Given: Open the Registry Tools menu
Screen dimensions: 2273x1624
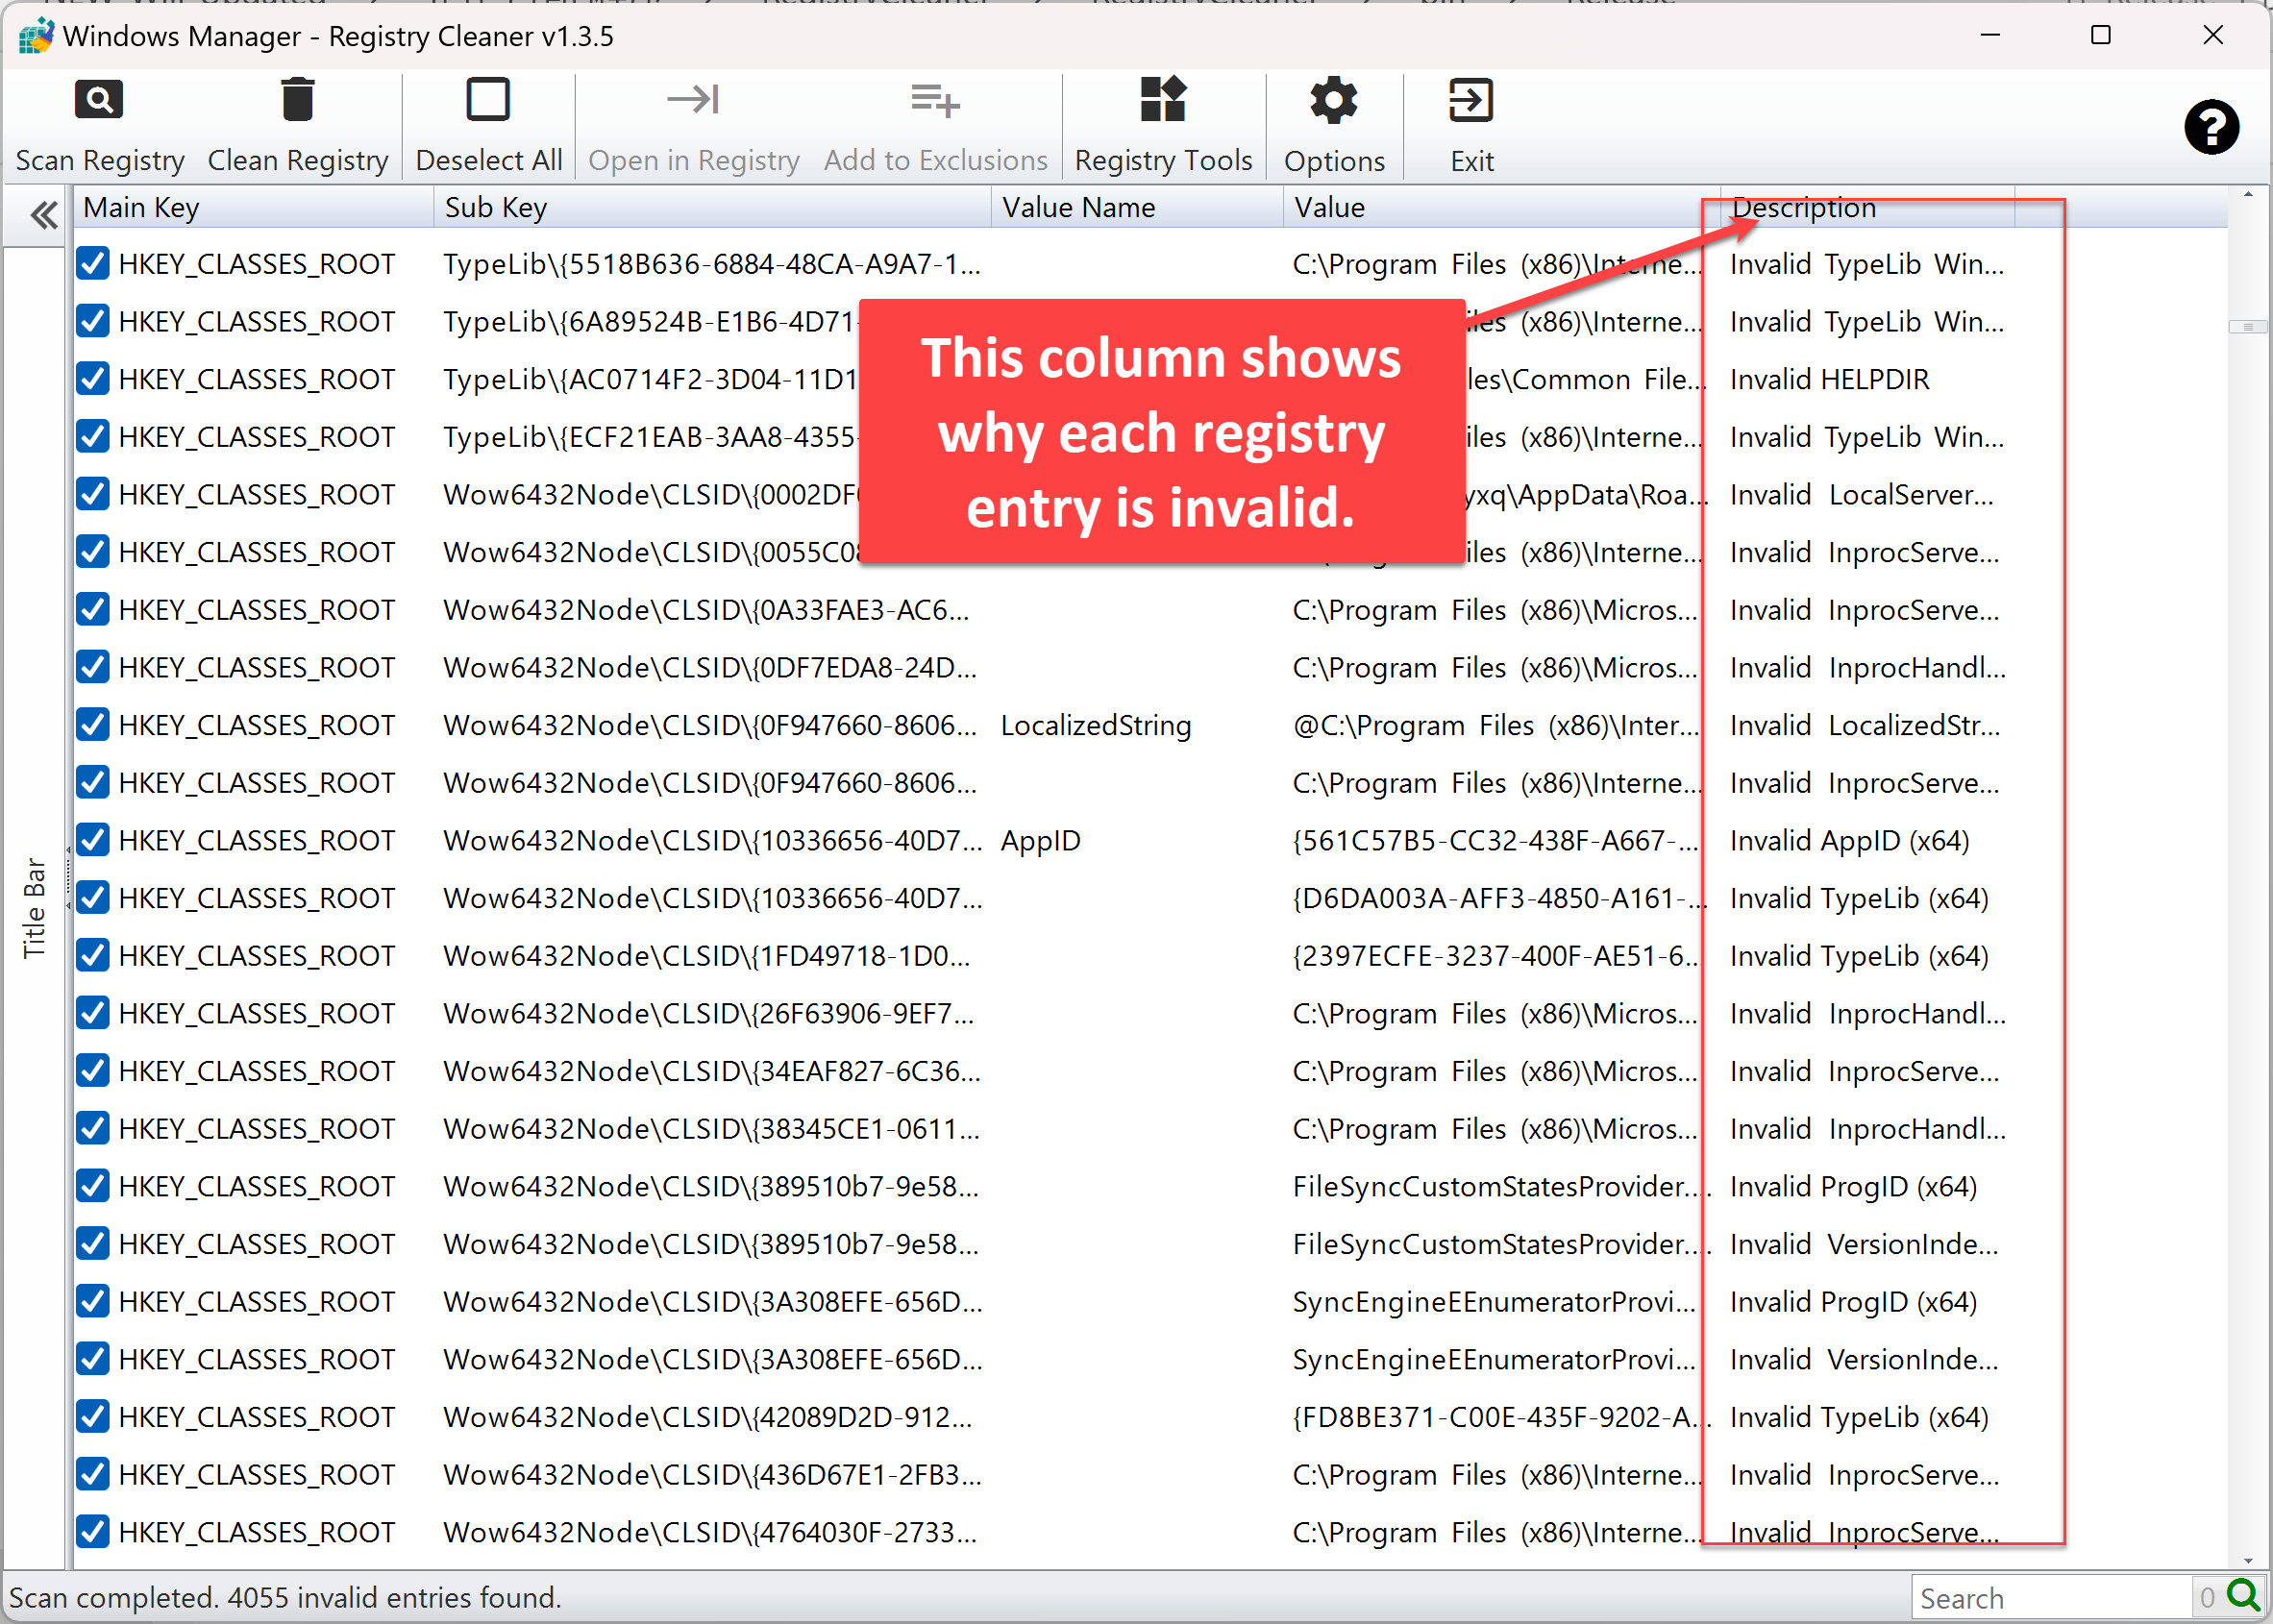Looking at the screenshot, I should 1163,126.
